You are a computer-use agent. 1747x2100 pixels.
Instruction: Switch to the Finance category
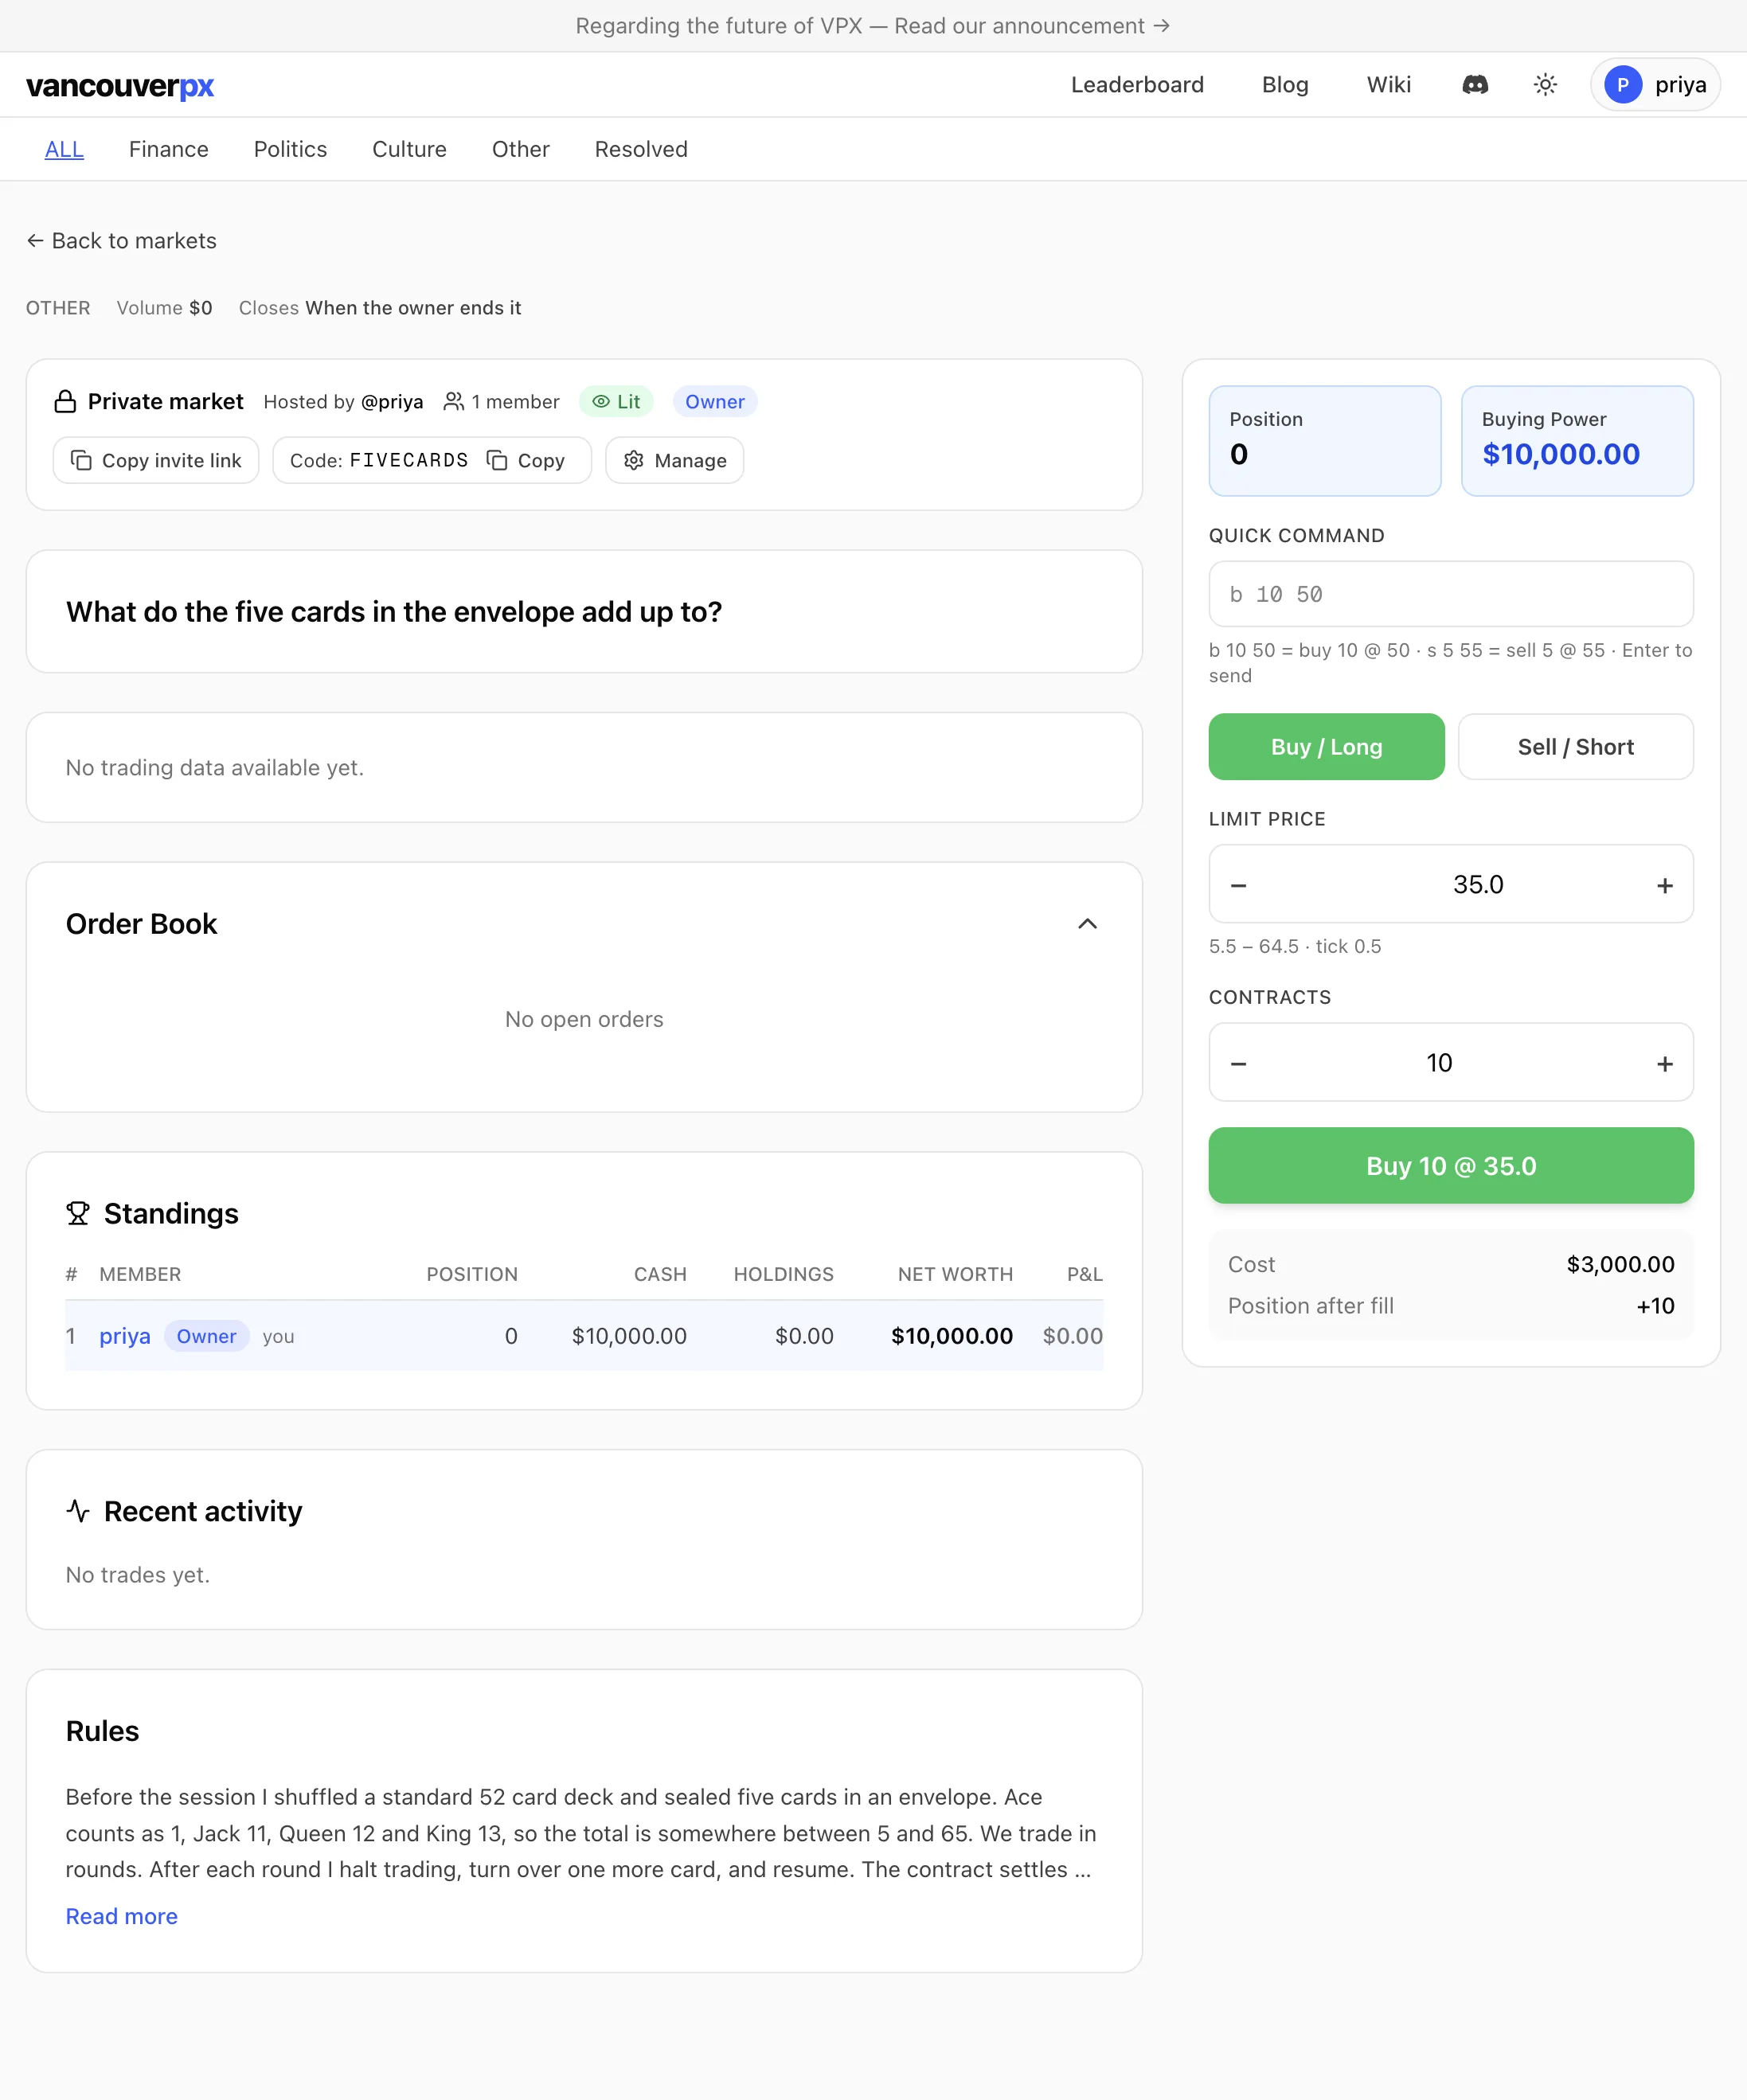(x=169, y=149)
